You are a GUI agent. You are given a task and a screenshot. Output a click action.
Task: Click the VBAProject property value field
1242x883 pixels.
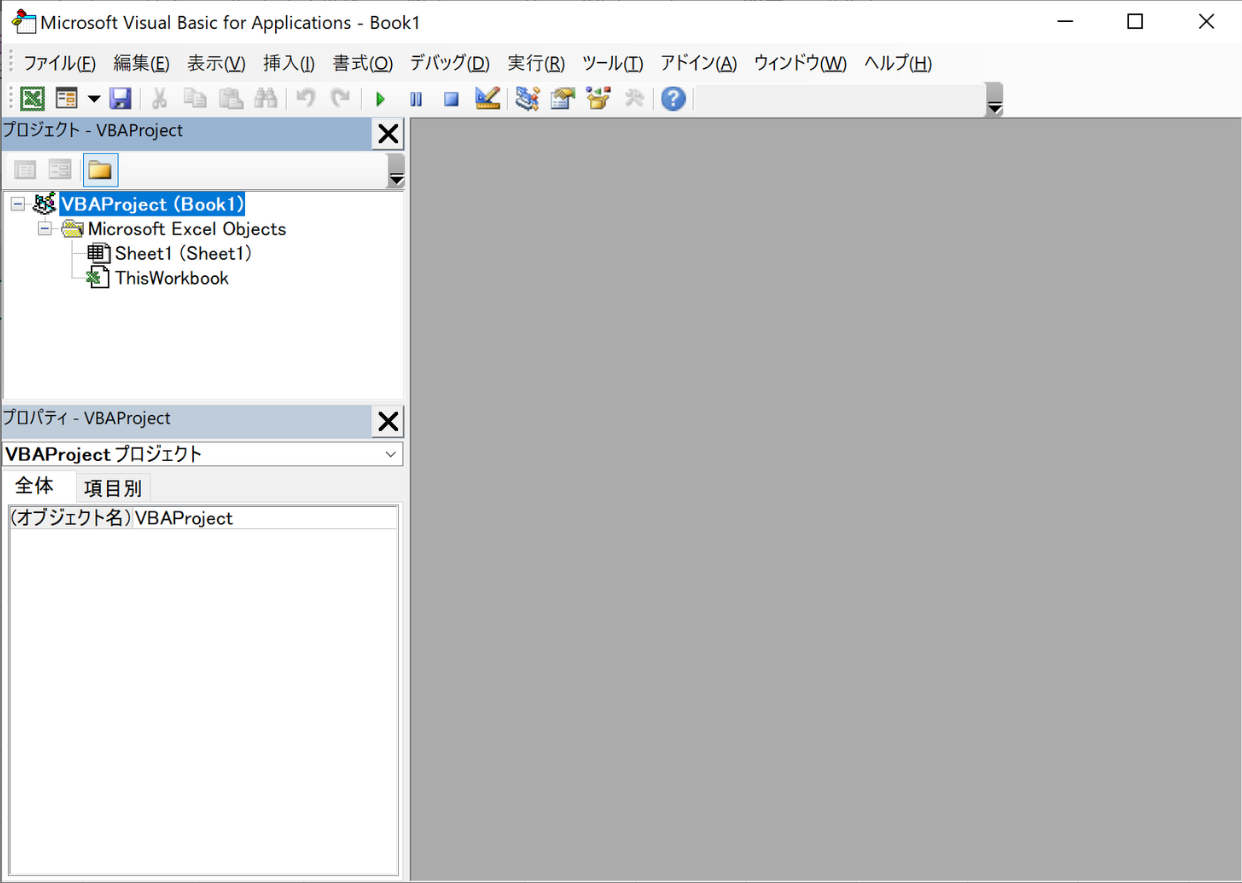click(265, 518)
